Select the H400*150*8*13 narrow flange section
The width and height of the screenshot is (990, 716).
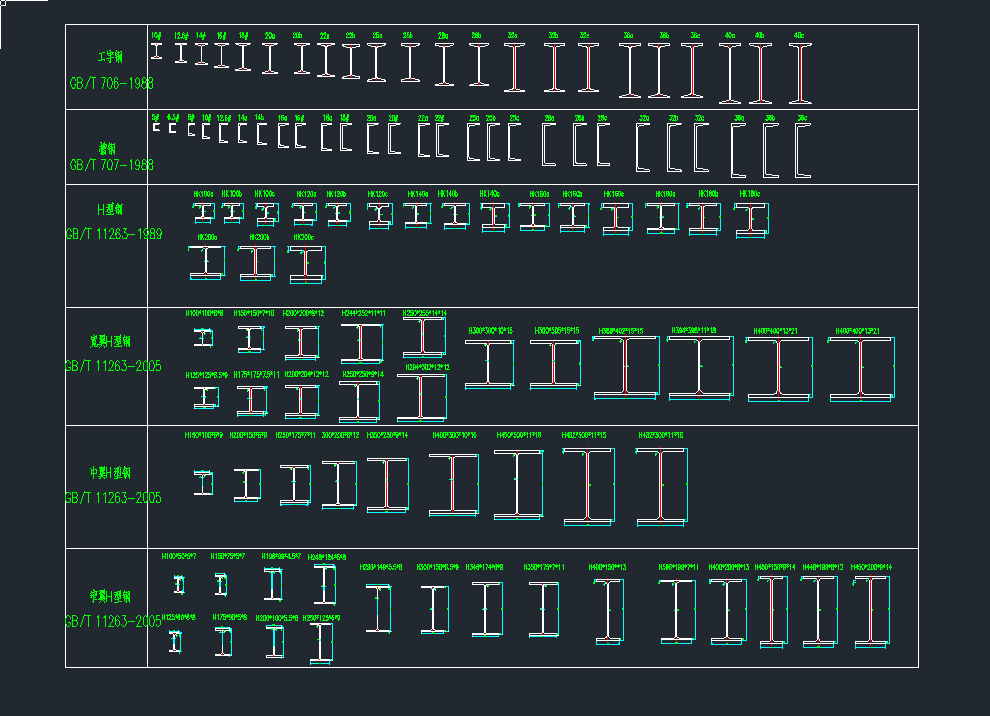click(x=608, y=608)
